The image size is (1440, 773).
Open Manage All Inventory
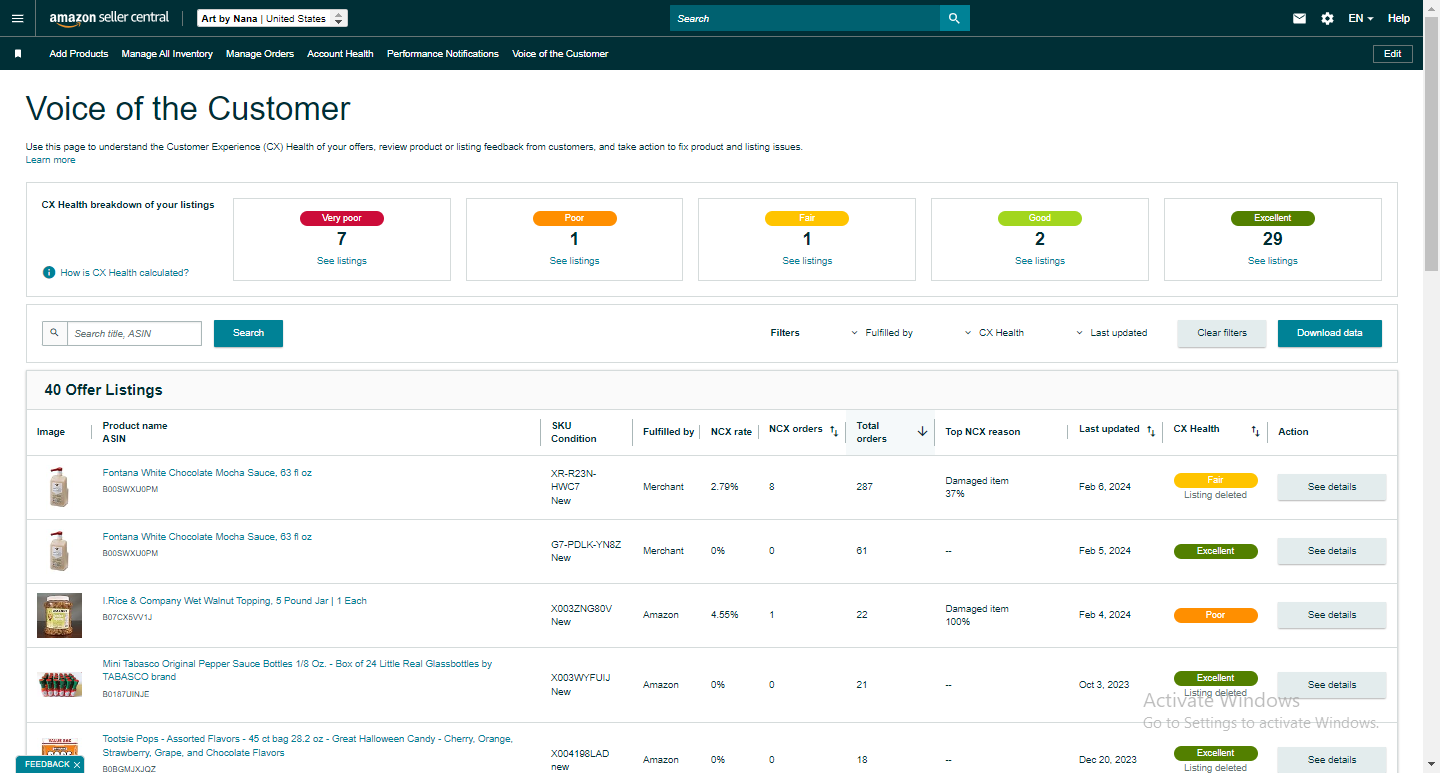(167, 54)
